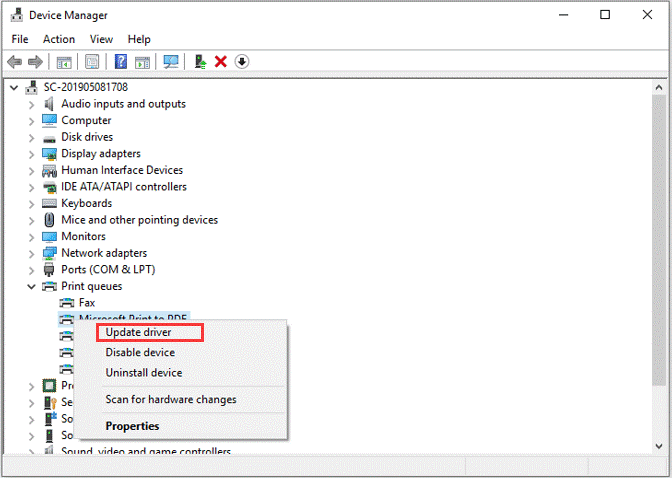The width and height of the screenshot is (672, 478).
Task: Expand the Audio inputs and outputs node
Action: (x=31, y=105)
